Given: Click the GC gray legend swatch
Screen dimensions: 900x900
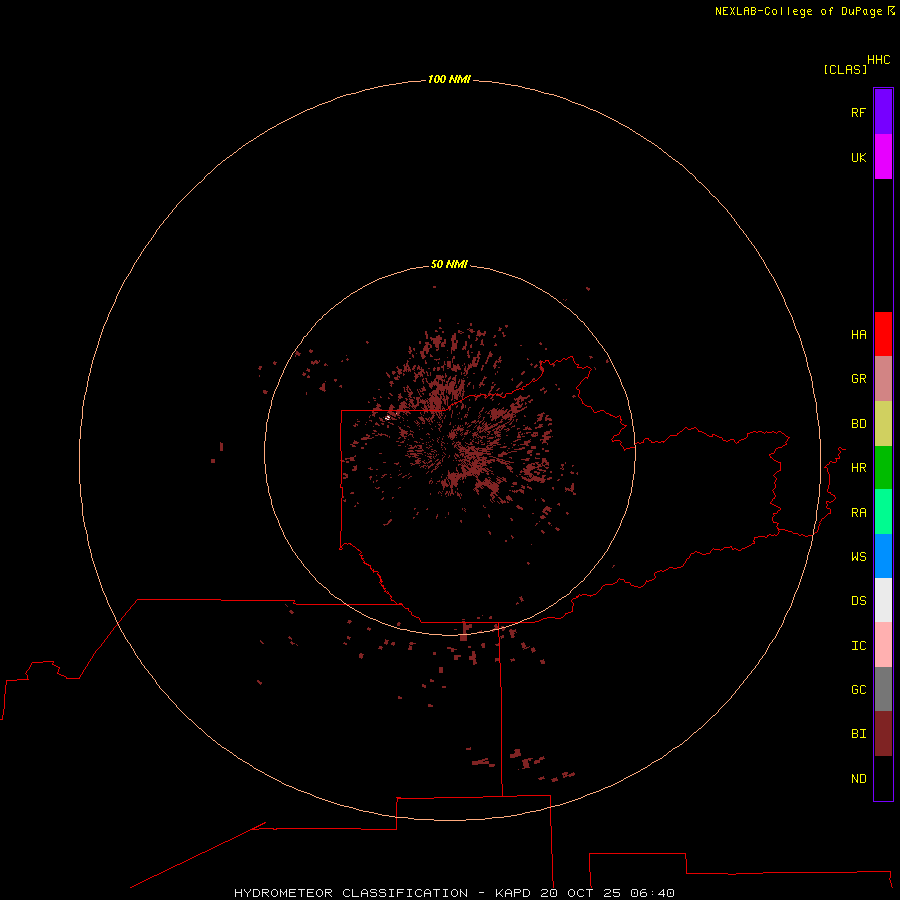Looking at the screenshot, I should (x=883, y=689).
